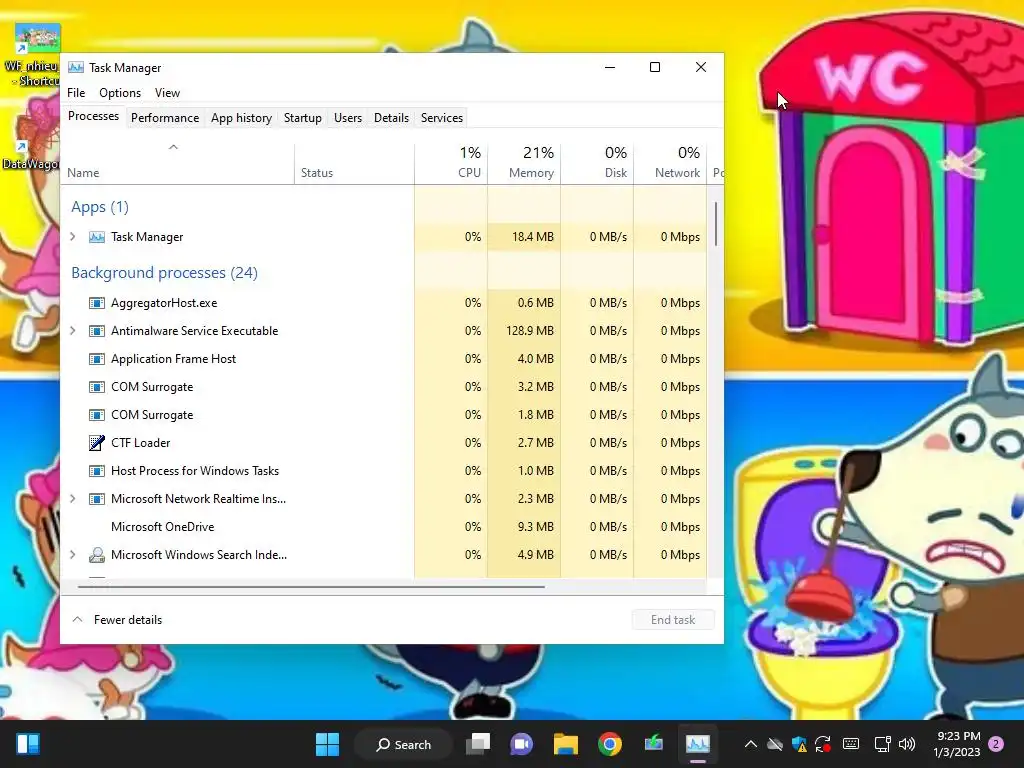Screen dimensions: 1024x768
Task: Select the first COM Surrogate row, 3.2 MB
Action: [383, 387]
